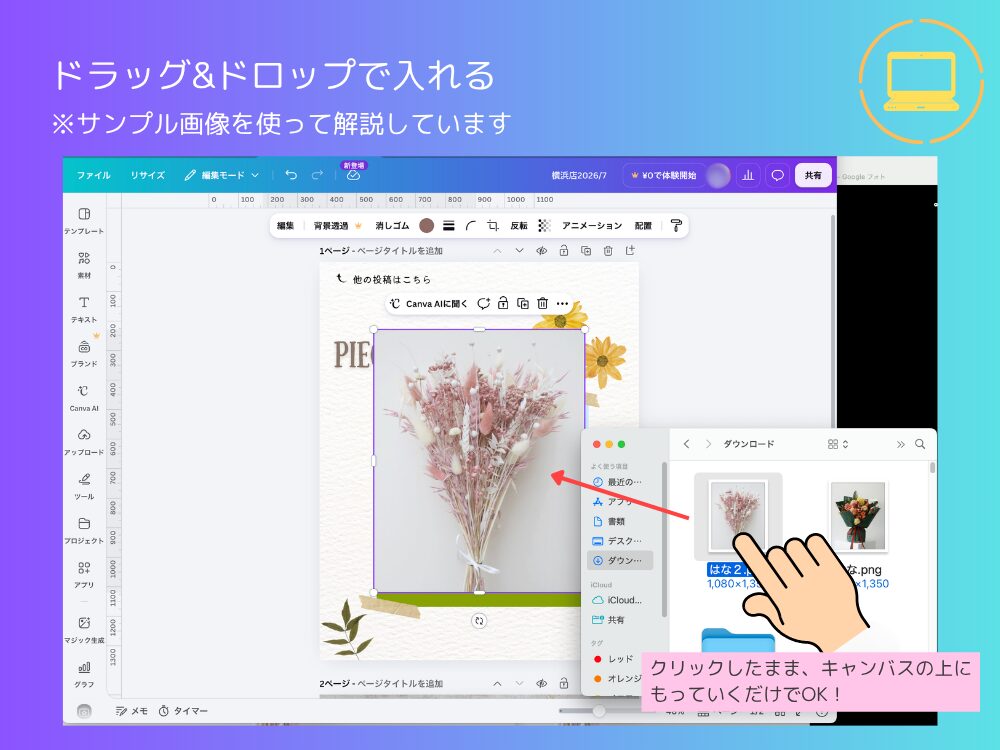Check the cloud save status icon

(353, 175)
